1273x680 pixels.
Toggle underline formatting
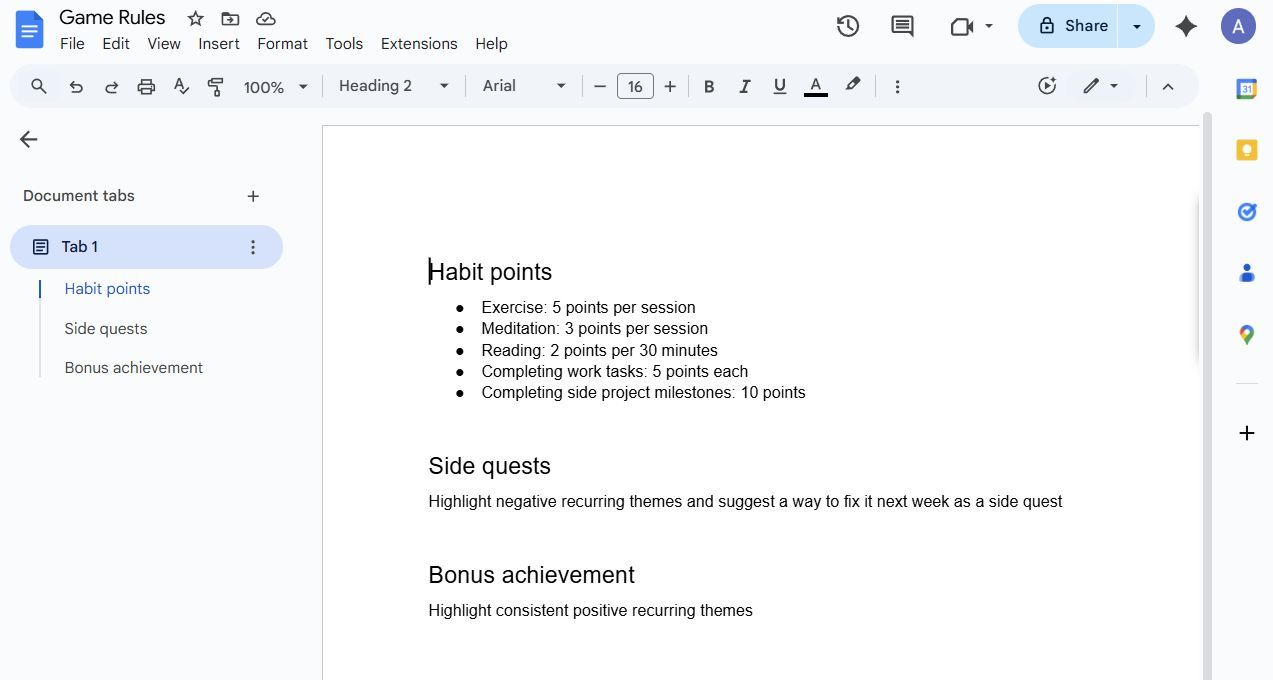(779, 87)
